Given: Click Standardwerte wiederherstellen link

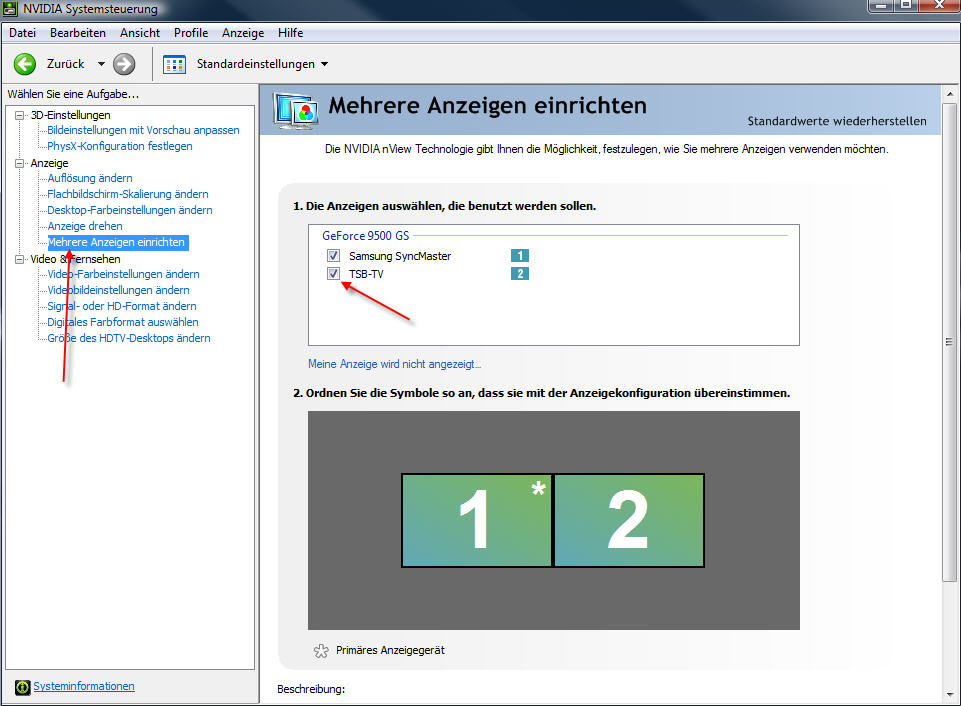Looking at the screenshot, I should [837, 121].
